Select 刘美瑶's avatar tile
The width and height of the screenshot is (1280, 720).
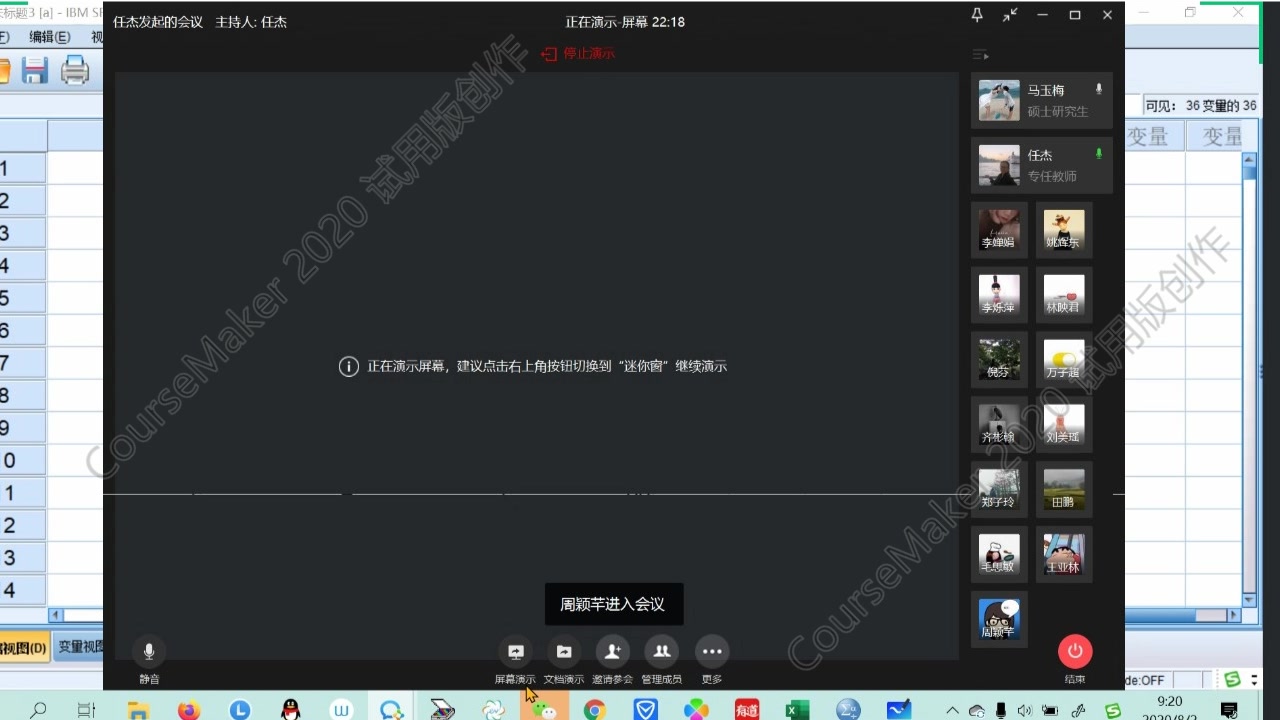point(1064,425)
